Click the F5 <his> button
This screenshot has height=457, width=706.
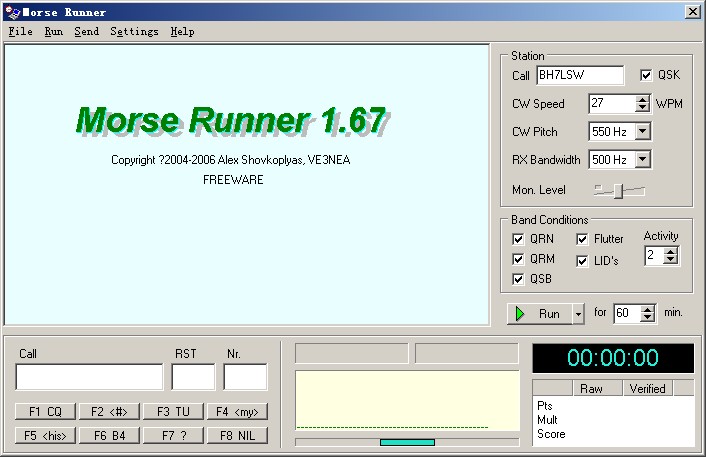pyautogui.click(x=45, y=435)
